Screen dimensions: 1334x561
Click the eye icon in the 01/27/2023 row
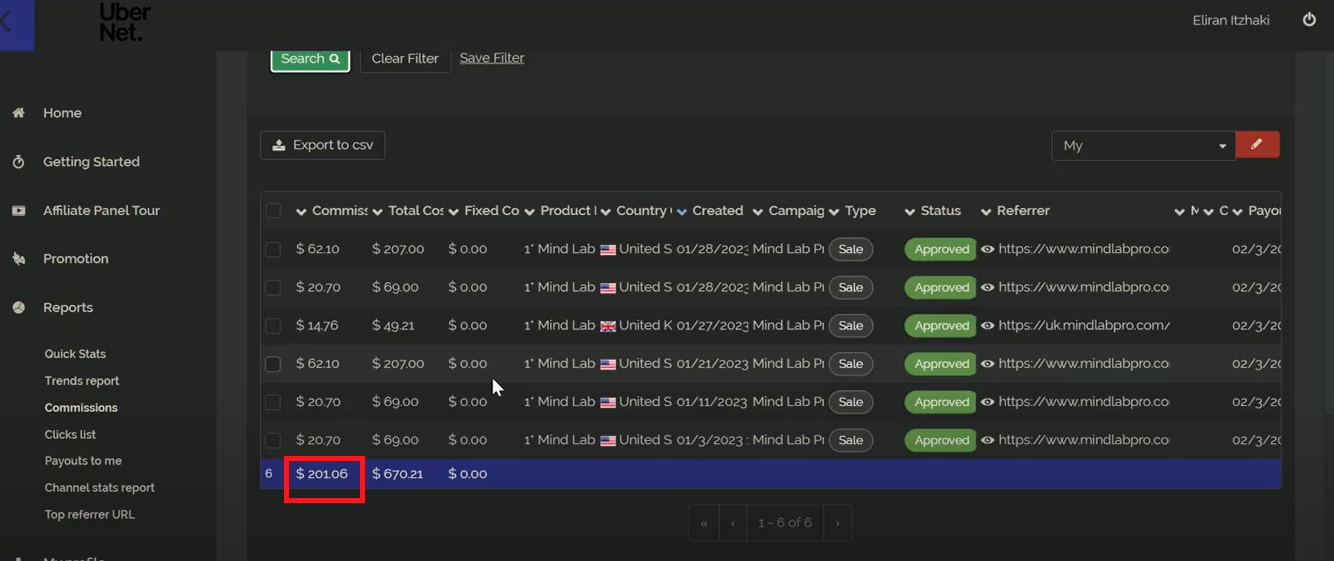tap(988, 326)
